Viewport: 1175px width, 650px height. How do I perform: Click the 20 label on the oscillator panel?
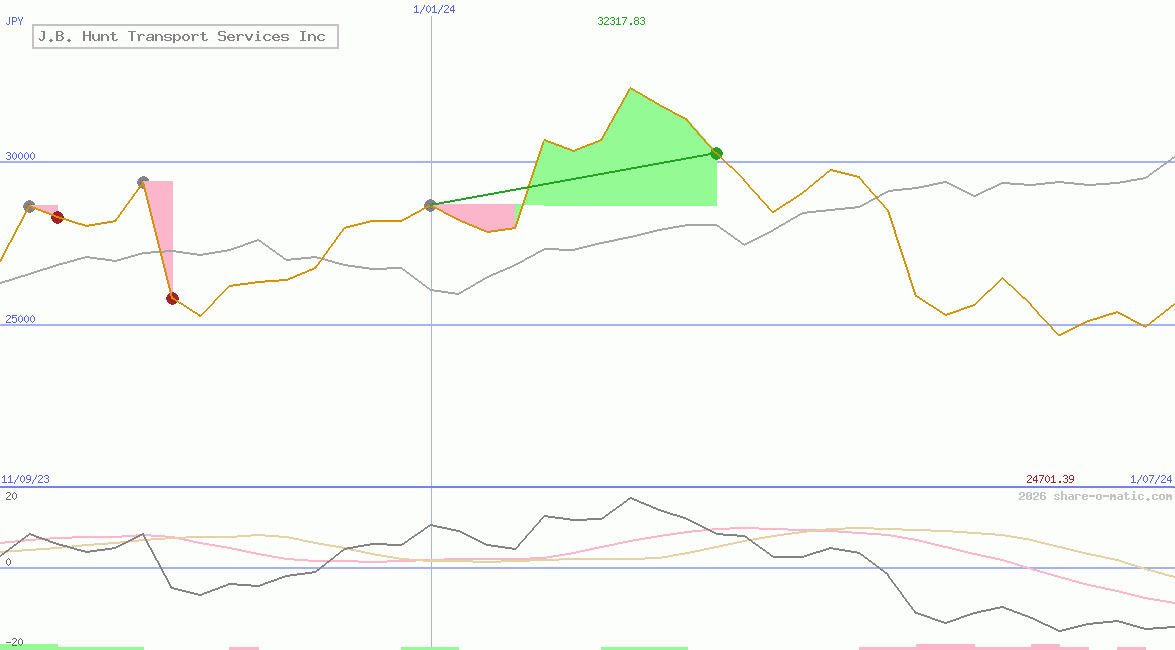pos(11,496)
